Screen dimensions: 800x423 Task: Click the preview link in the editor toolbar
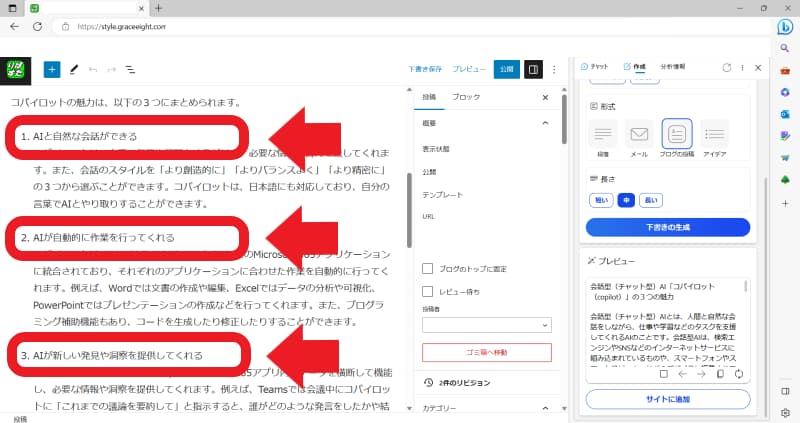(469, 69)
